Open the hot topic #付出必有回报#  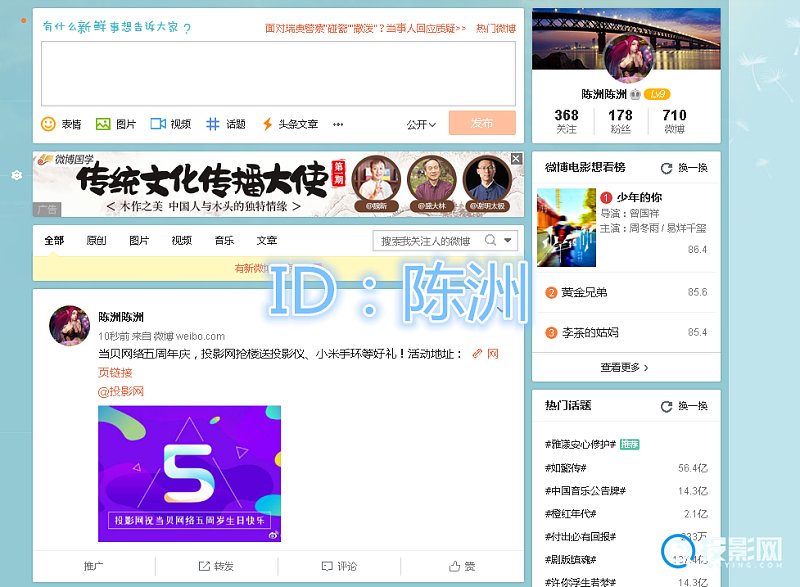pos(581,537)
